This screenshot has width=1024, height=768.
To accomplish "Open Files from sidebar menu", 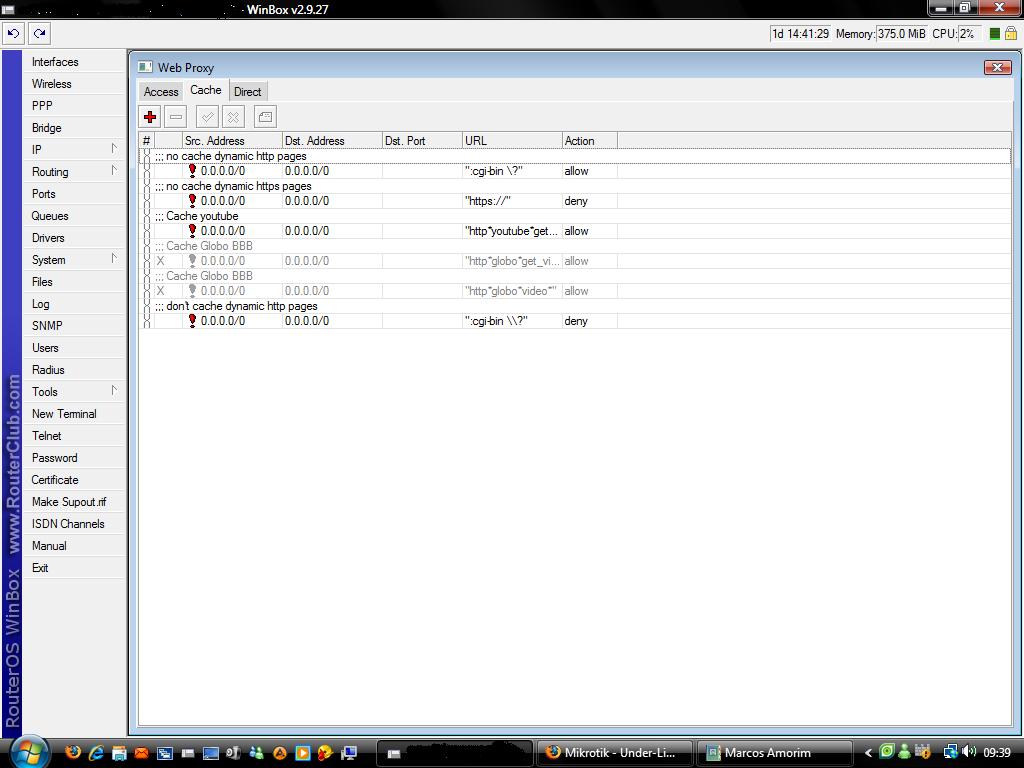I will pos(74,281).
